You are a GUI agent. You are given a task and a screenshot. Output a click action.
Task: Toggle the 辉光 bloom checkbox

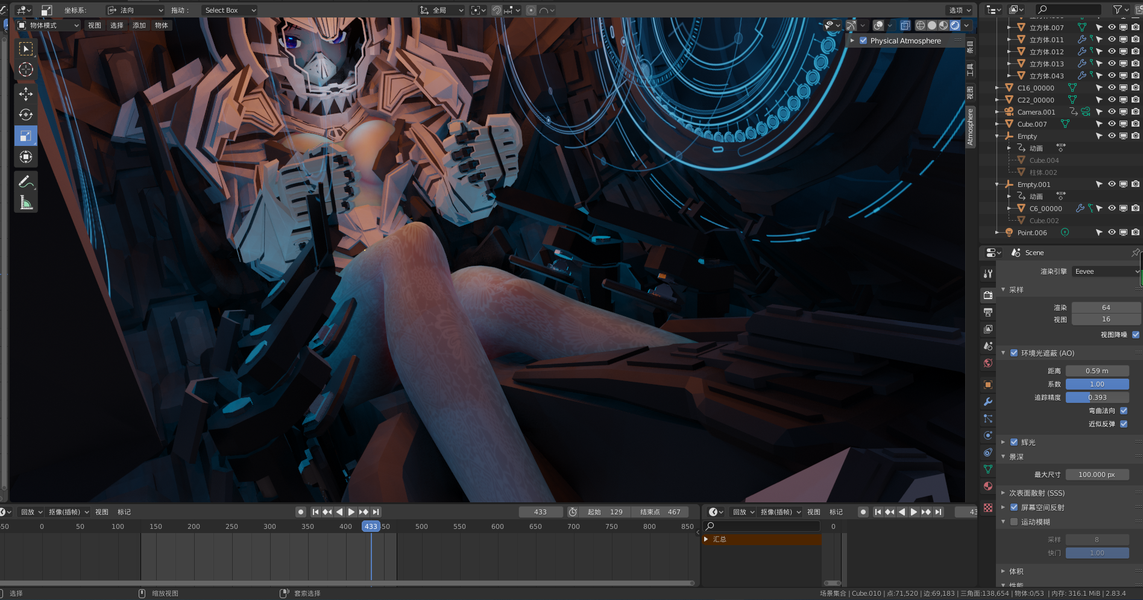(1014, 443)
